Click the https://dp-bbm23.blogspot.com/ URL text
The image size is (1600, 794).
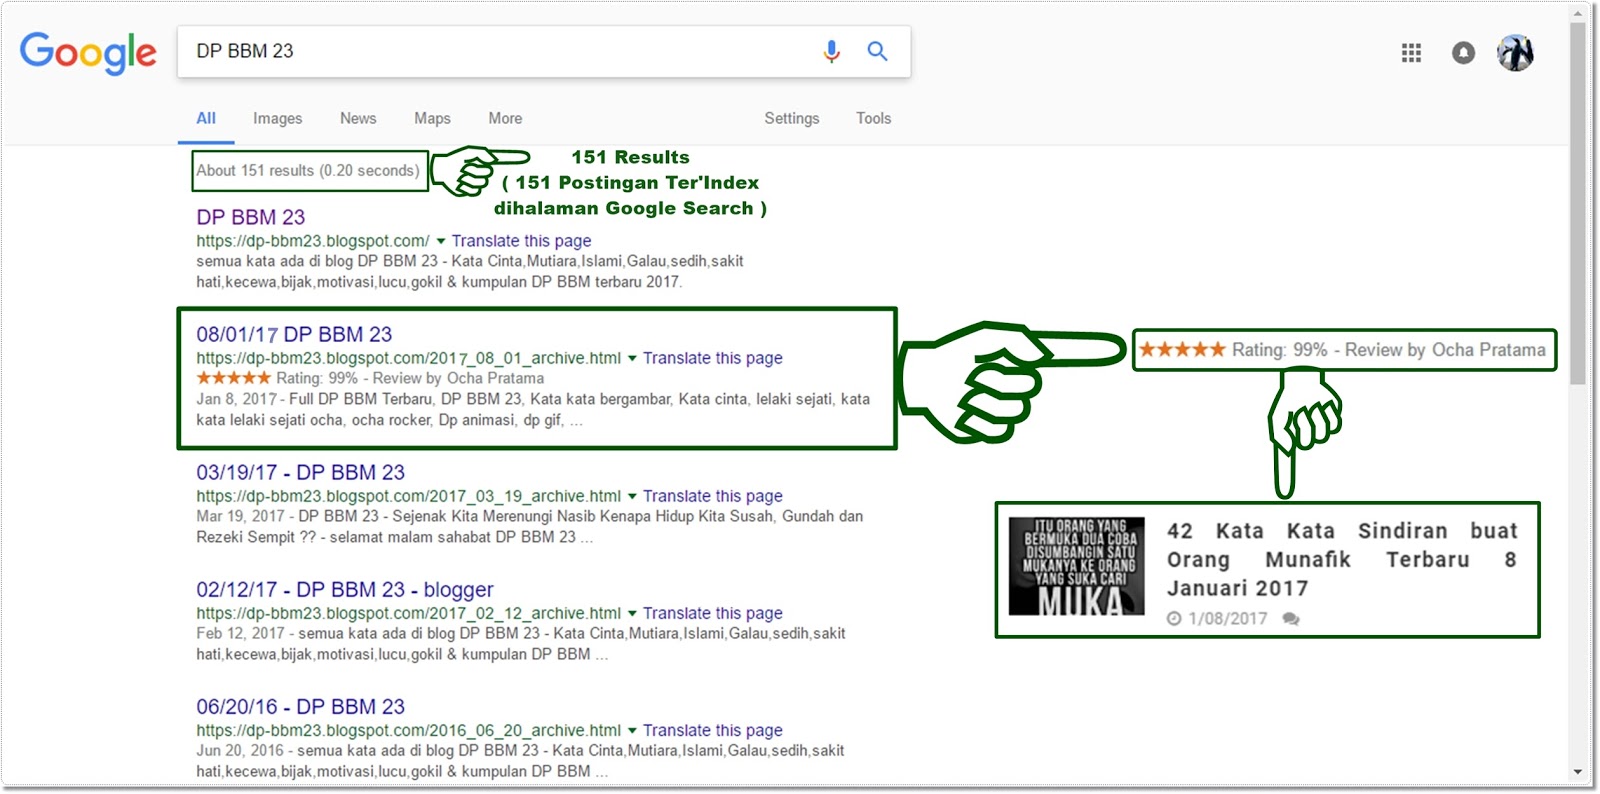coord(313,241)
